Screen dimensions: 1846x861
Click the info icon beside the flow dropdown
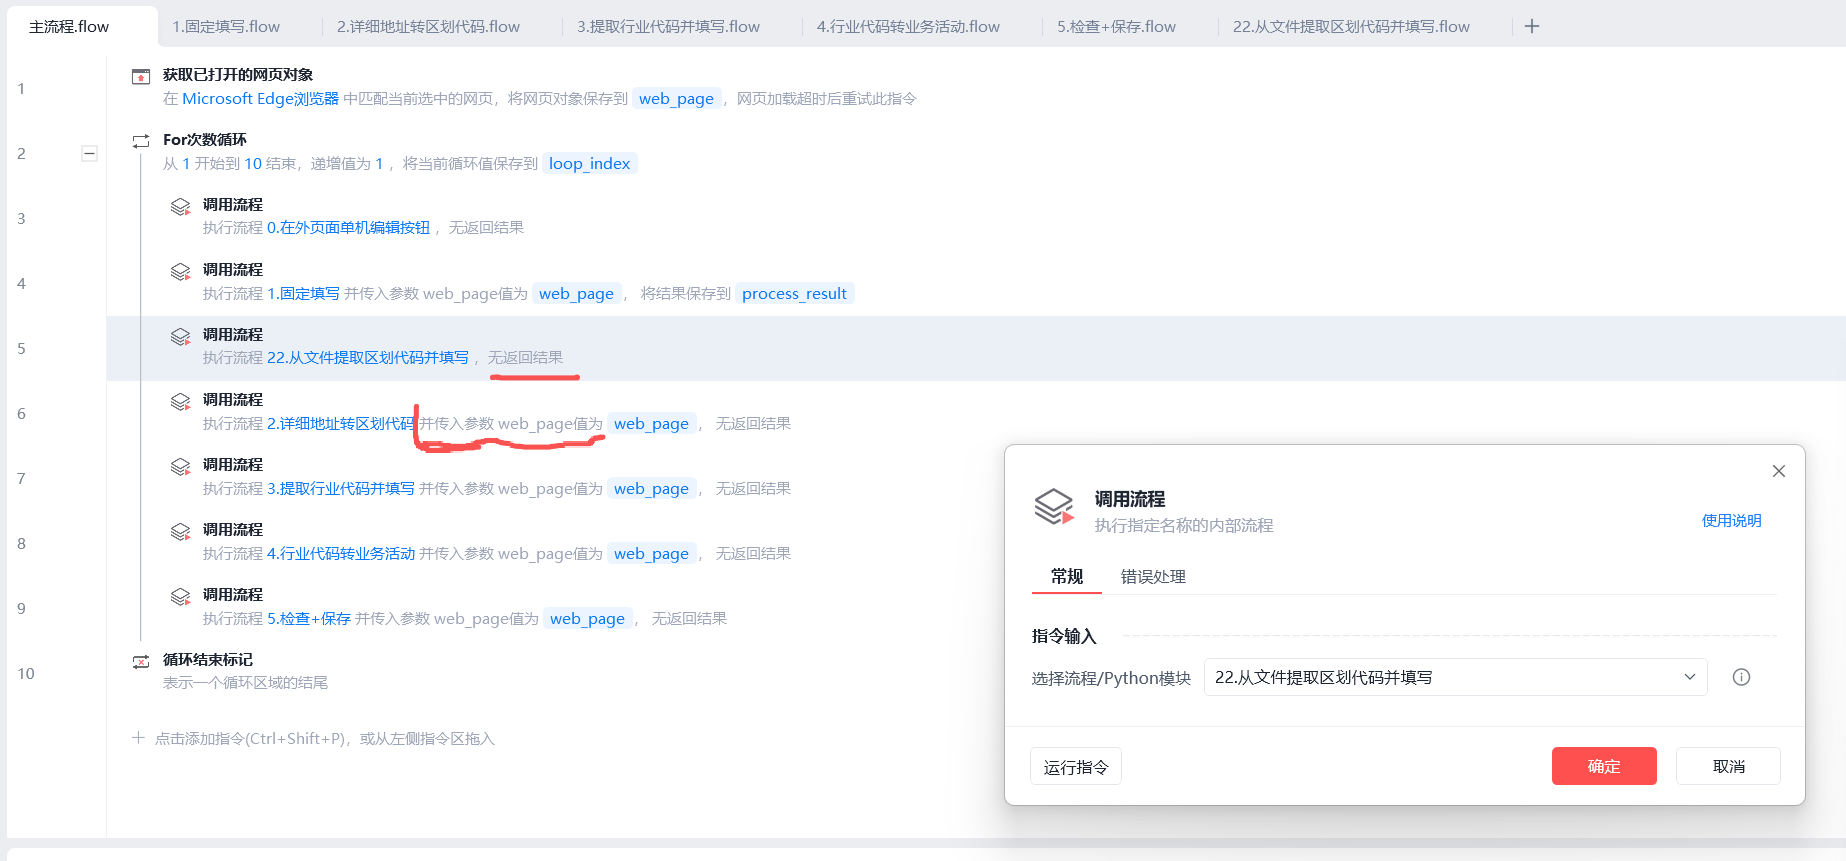tap(1741, 677)
